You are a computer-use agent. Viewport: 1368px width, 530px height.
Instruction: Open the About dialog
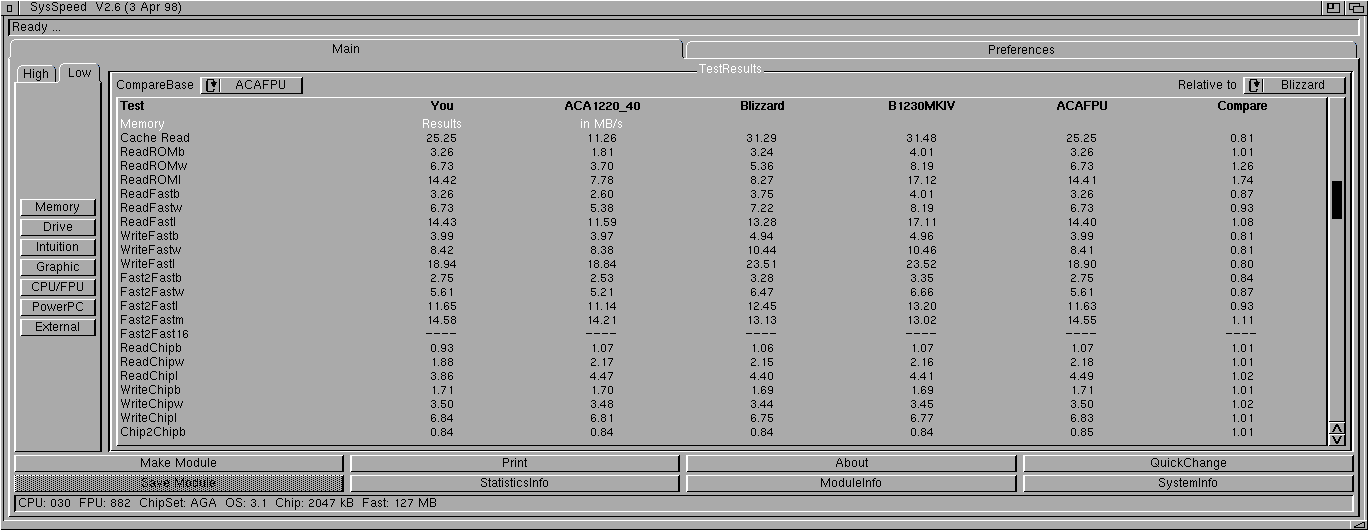(851, 463)
